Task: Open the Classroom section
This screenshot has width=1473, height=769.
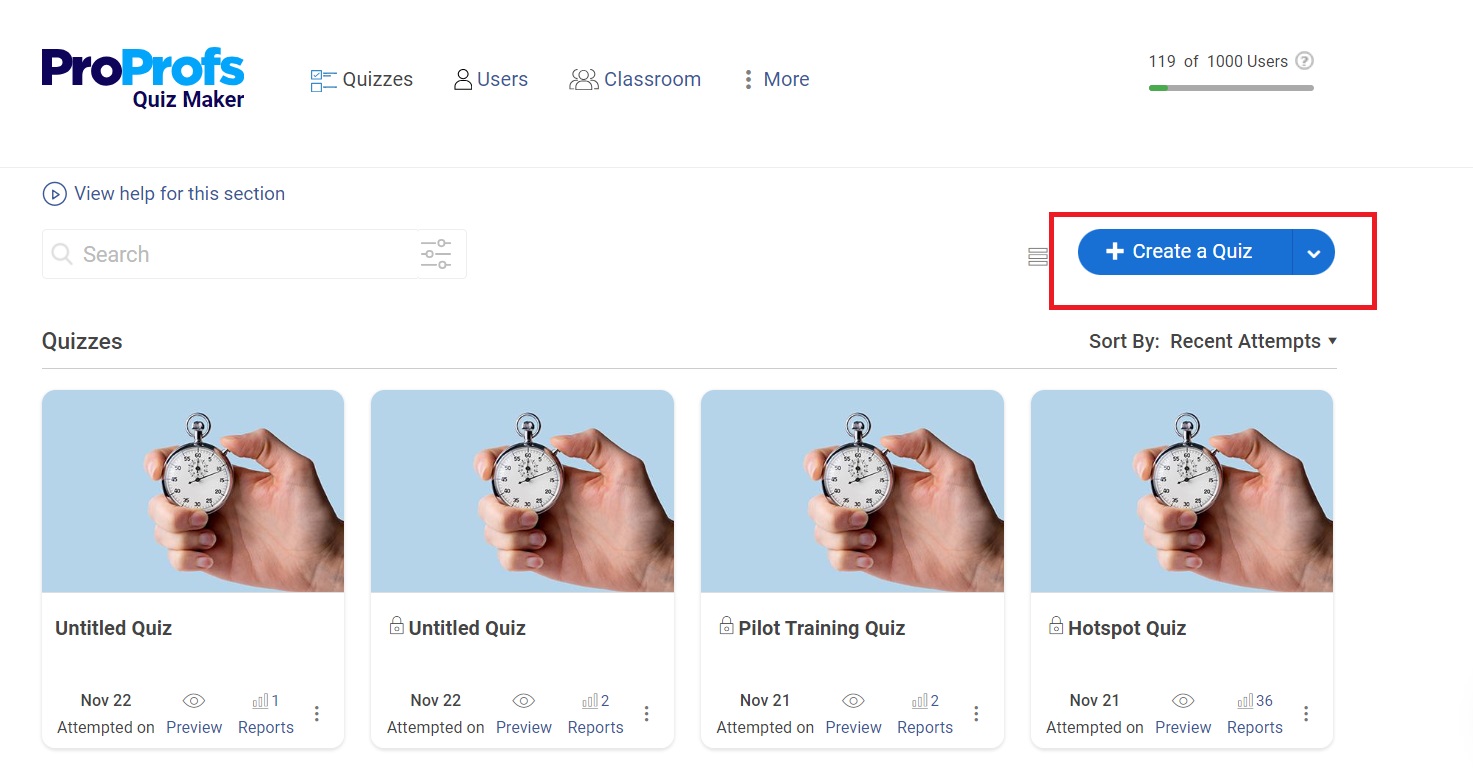Action: (635, 79)
